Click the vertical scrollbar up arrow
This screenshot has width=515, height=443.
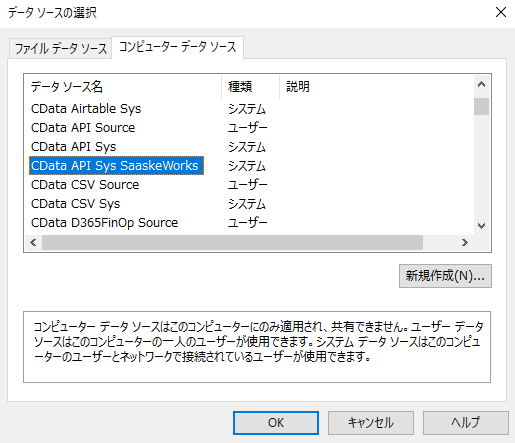[x=481, y=85]
